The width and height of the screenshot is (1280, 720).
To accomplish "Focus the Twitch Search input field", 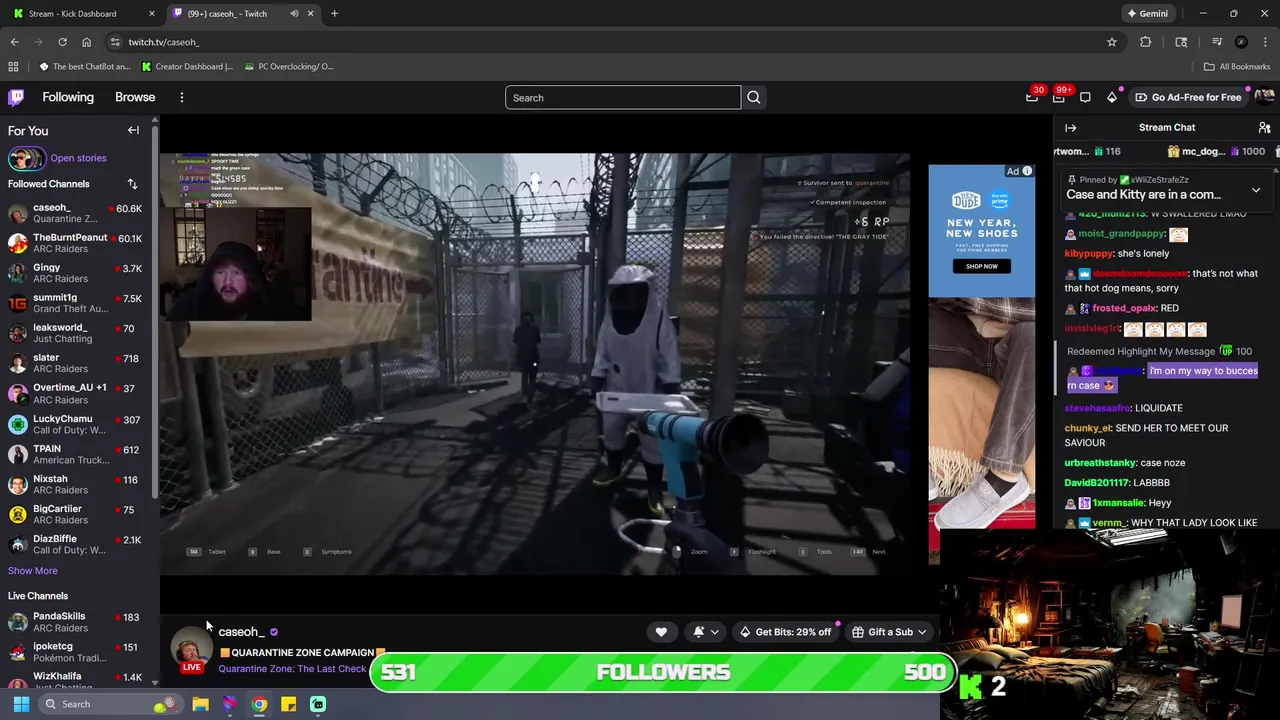I will 623,97.
